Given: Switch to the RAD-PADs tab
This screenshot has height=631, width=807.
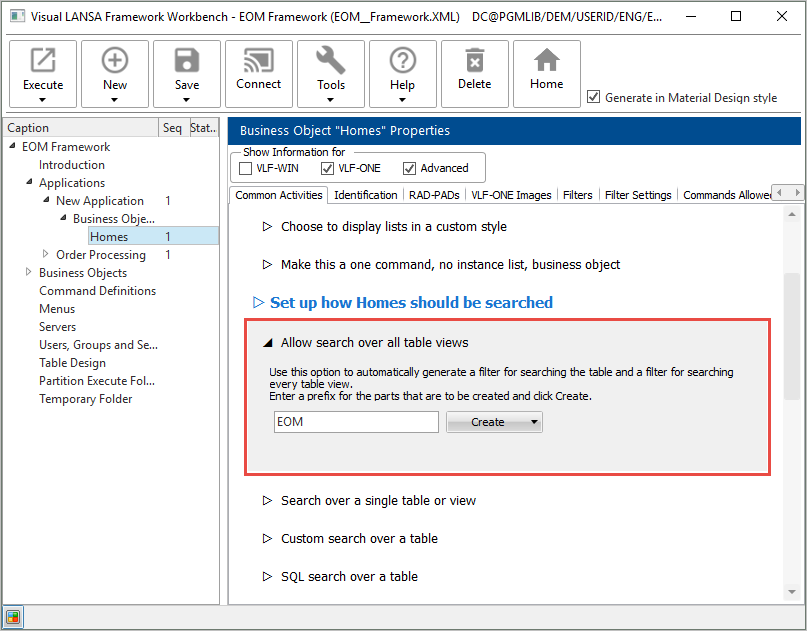Looking at the screenshot, I should [x=435, y=195].
